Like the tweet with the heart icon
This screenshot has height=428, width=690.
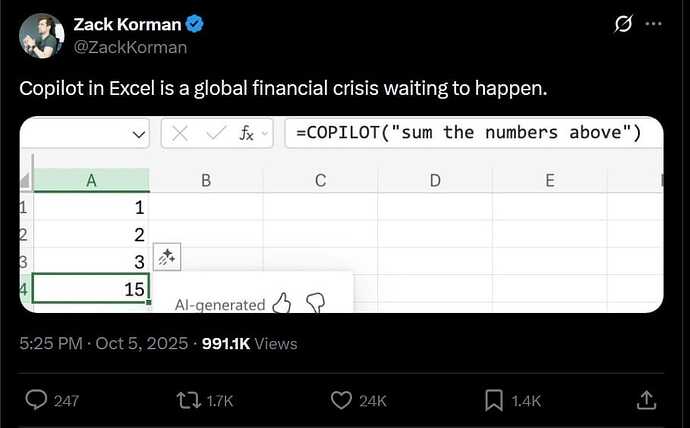point(342,400)
